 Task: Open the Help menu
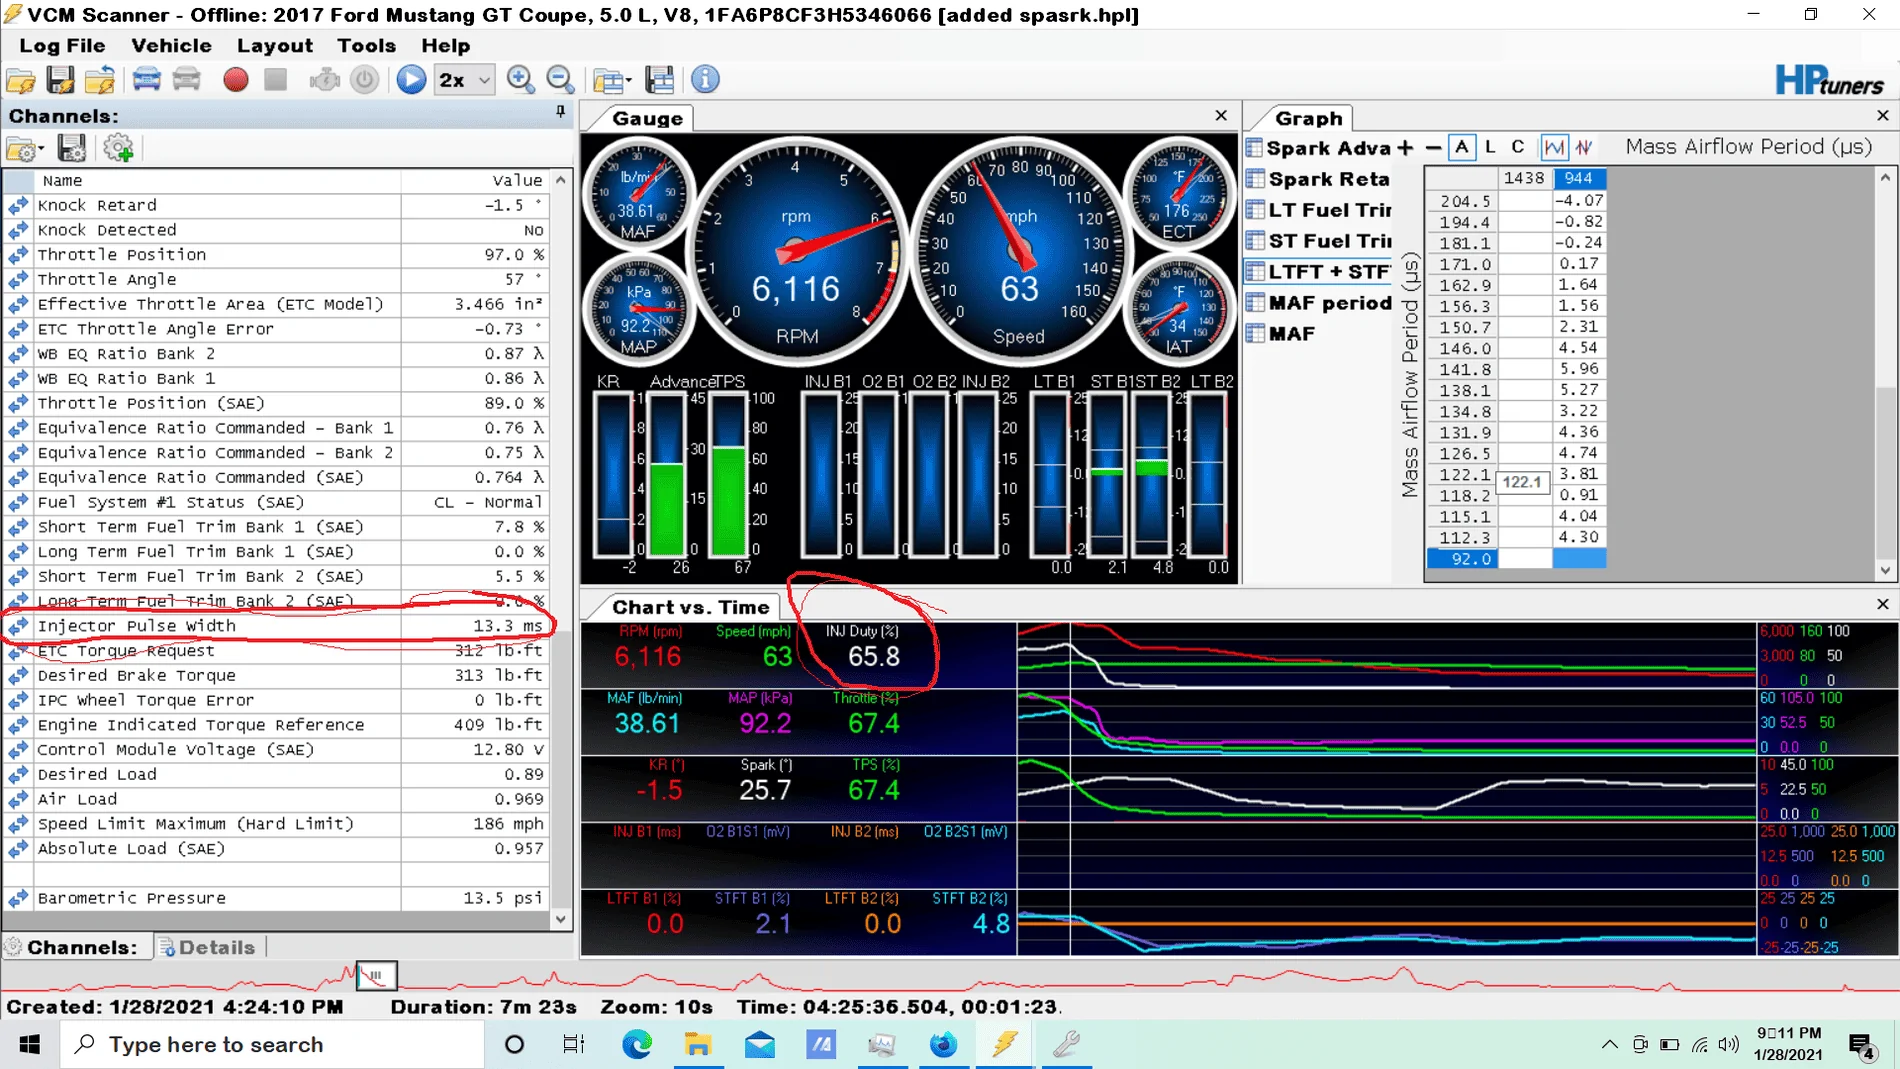pyautogui.click(x=446, y=46)
